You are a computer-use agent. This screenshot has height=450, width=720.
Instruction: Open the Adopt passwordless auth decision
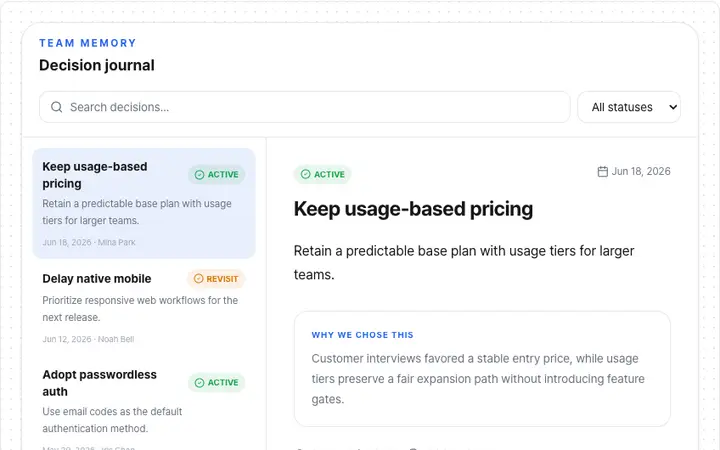144,406
